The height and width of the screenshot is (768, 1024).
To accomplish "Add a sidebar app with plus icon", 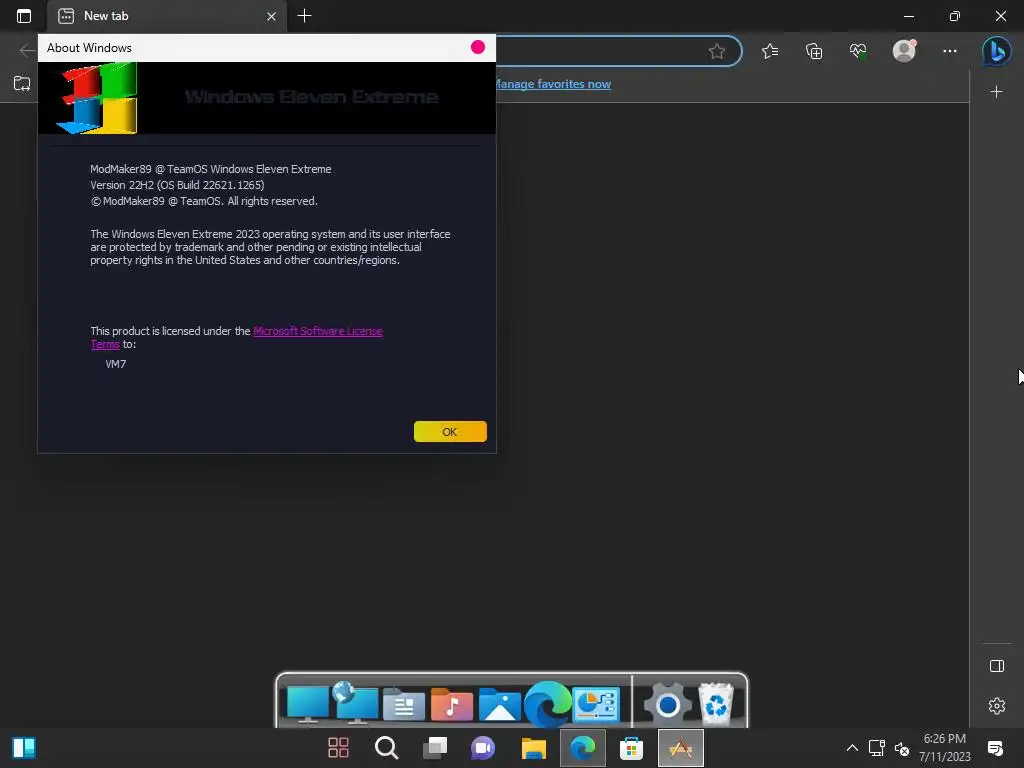I will click(997, 92).
